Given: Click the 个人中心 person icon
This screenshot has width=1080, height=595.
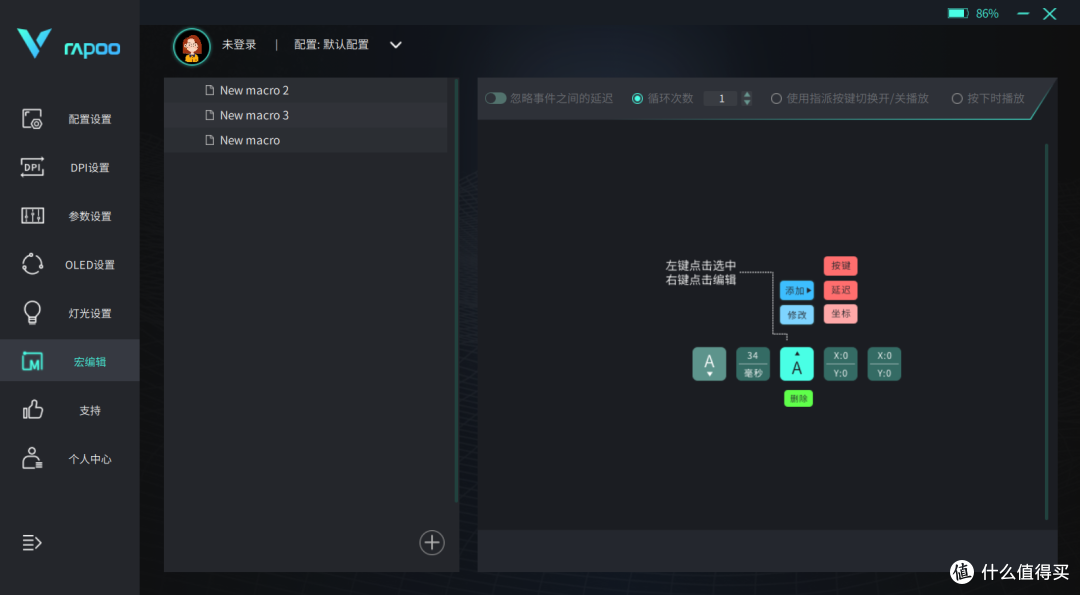Looking at the screenshot, I should coord(32,458).
